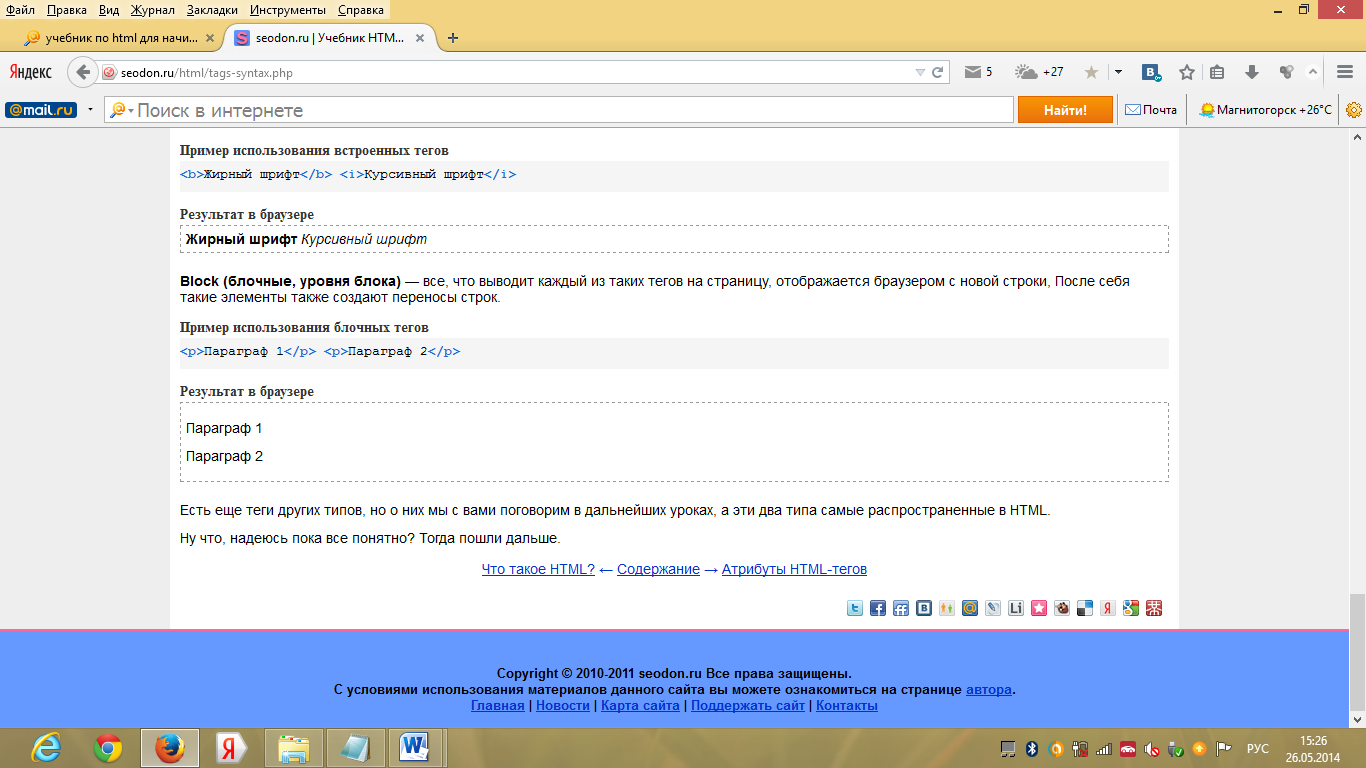Open the address bar history dropdown
Image resolution: width=1366 pixels, height=768 pixels.
pos(920,72)
